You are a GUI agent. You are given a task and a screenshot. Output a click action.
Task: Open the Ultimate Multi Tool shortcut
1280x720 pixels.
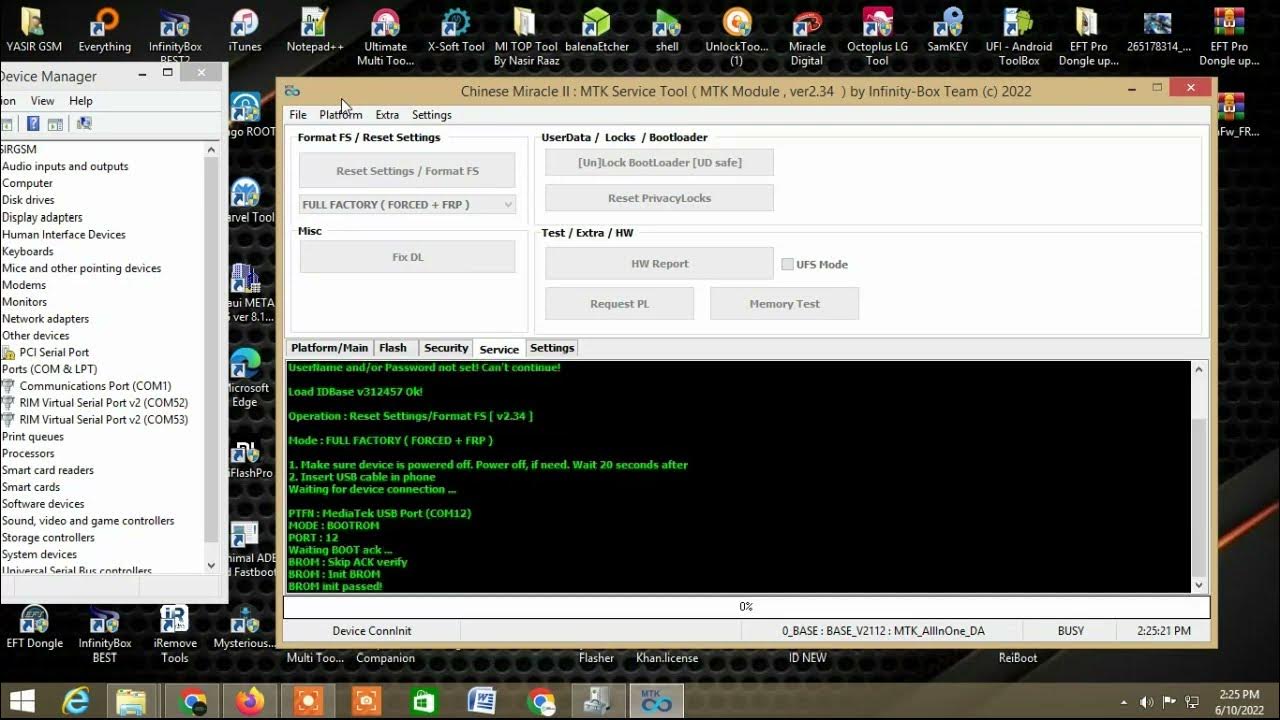[x=385, y=36]
